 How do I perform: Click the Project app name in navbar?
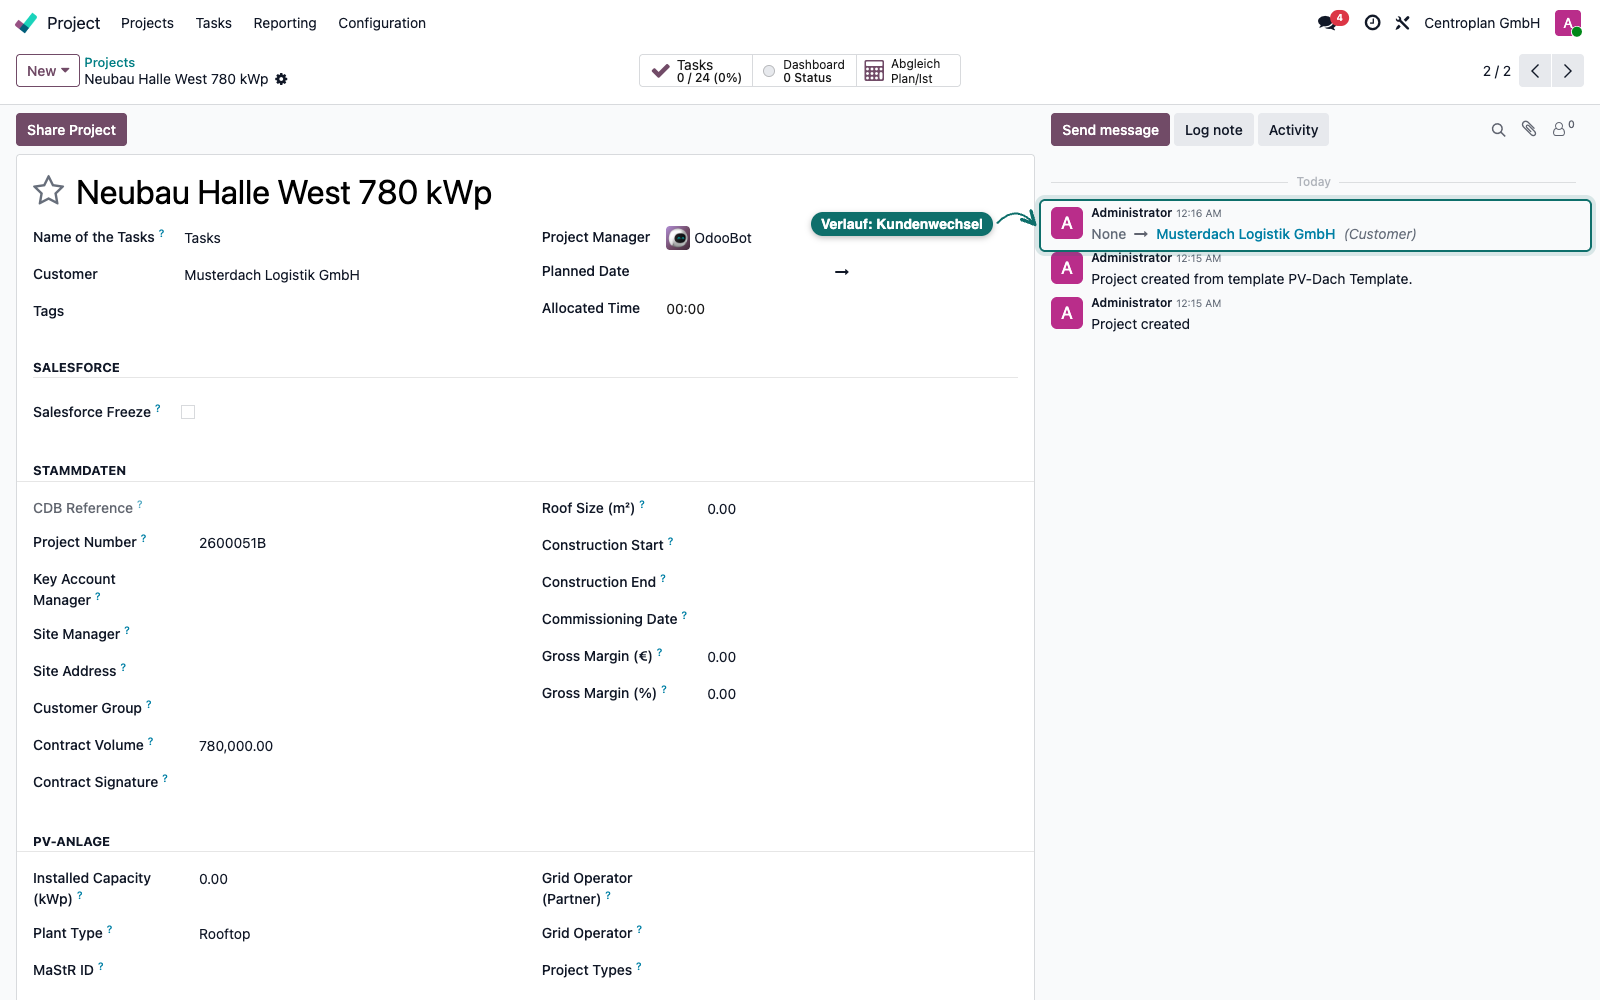(74, 23)
